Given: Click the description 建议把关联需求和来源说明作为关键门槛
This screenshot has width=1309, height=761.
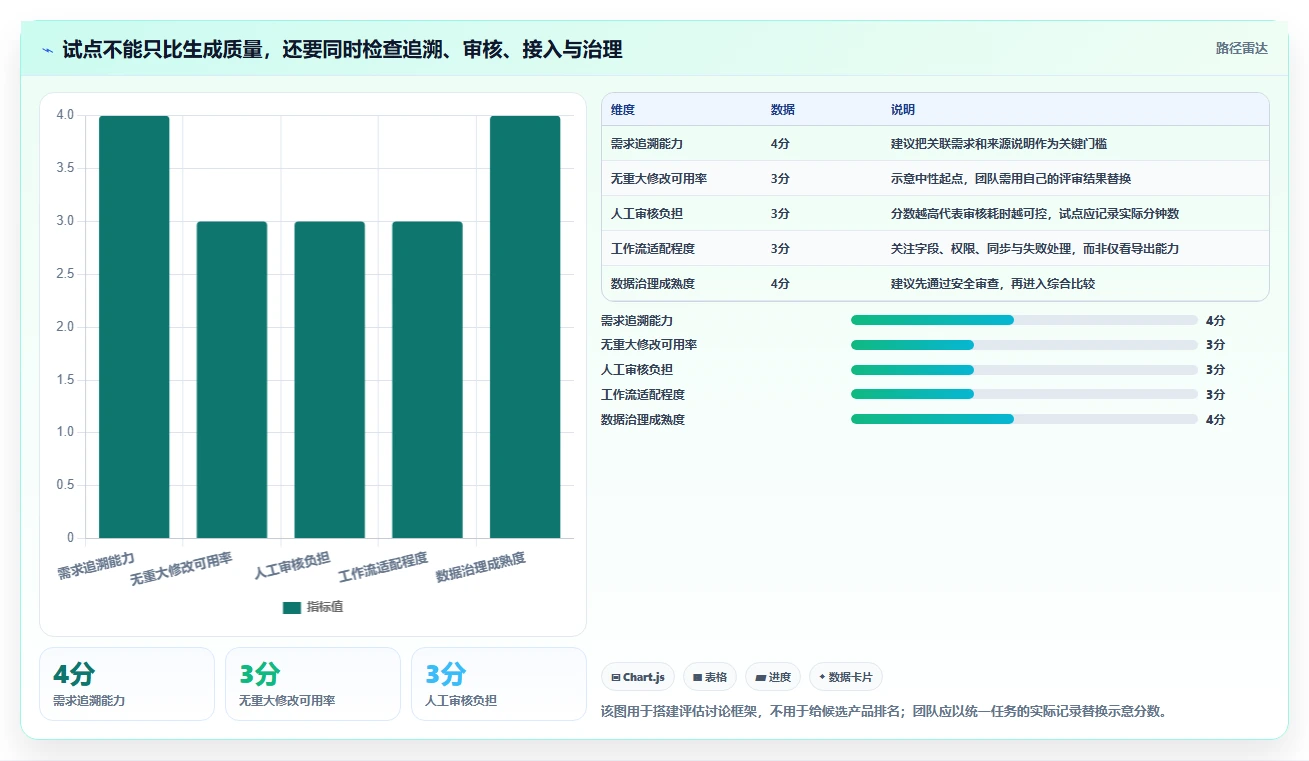Looking at the screenshot, I should (999, 144).
